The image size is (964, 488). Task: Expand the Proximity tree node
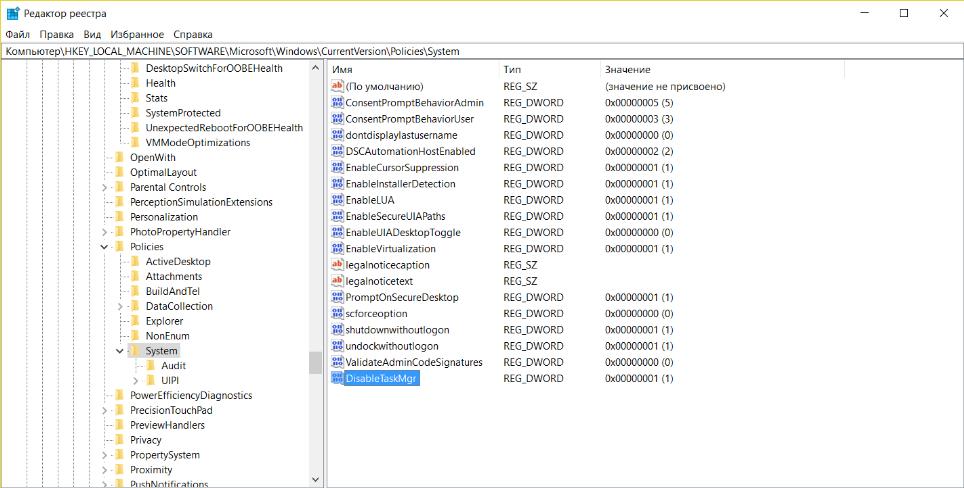tap(104, 470)
